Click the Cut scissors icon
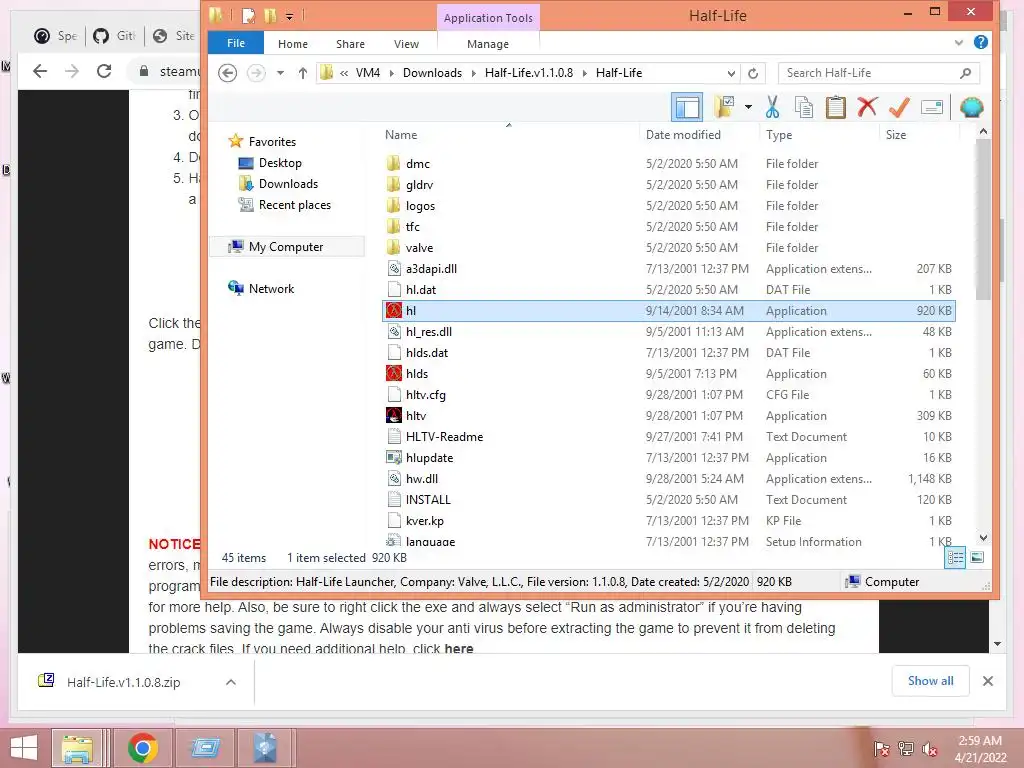1024x768 pixels. (773, 107)
